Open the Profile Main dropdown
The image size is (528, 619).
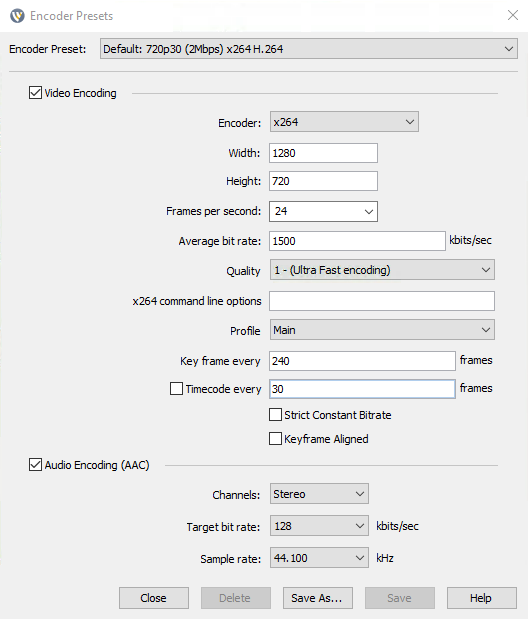pyautogui.click(x=382, y=330)
